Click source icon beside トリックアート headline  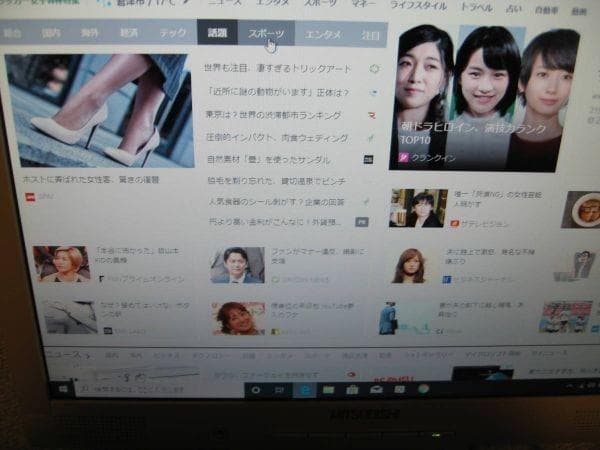(374, 69)
